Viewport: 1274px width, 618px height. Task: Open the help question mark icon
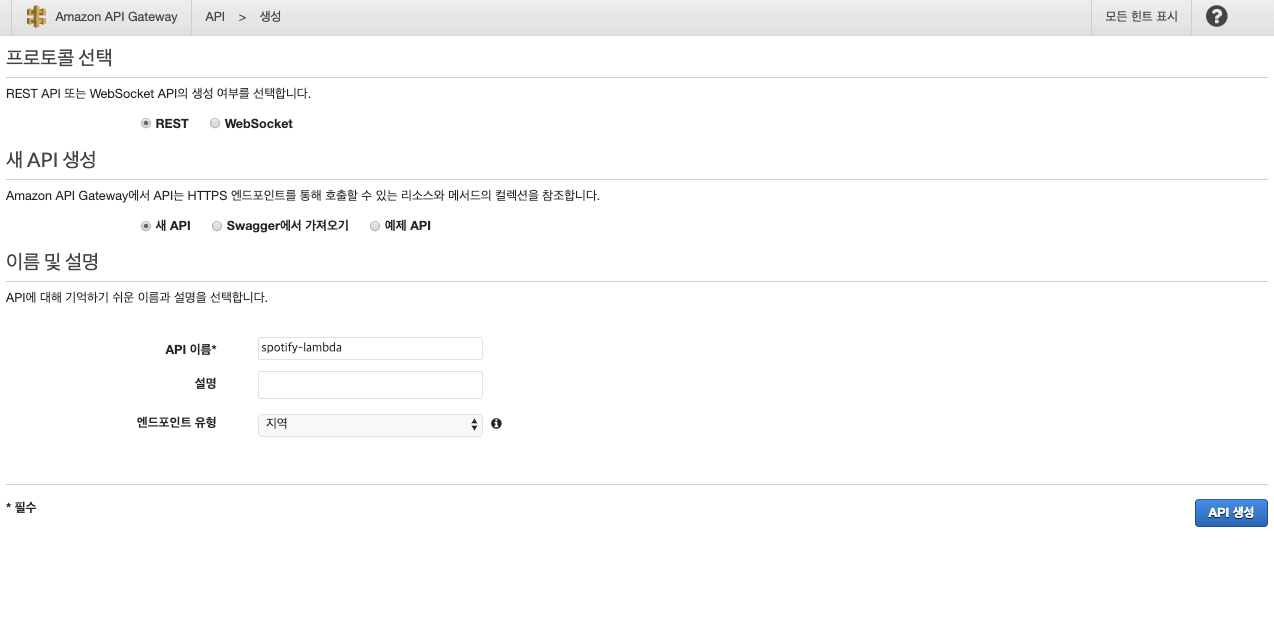tap(1216, 16)
